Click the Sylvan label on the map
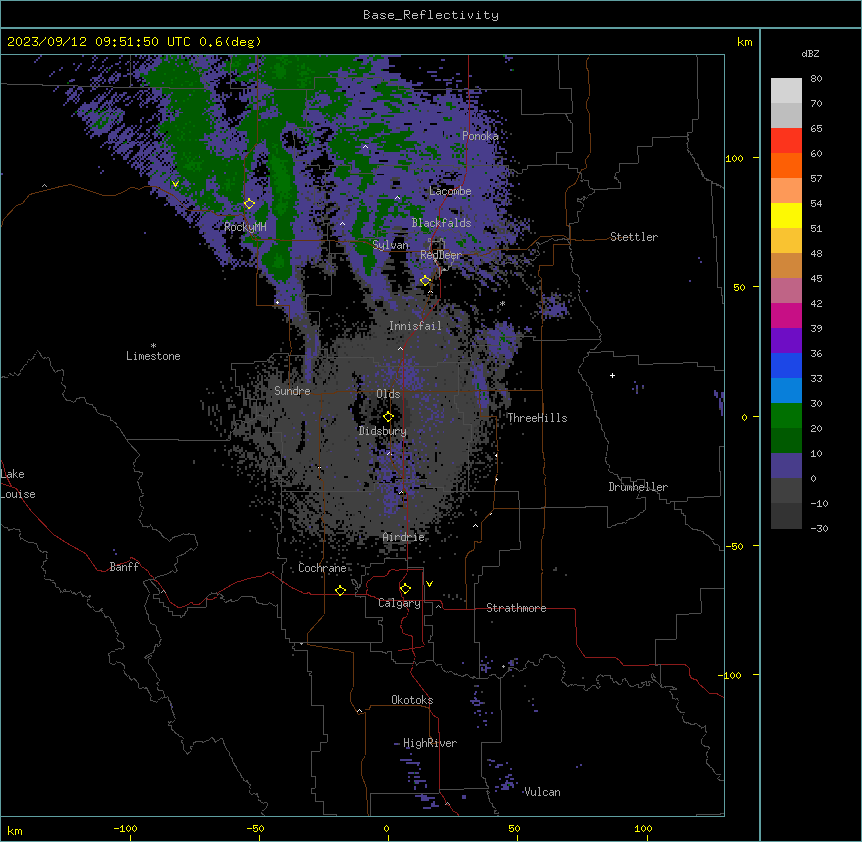 click(390, 245)
